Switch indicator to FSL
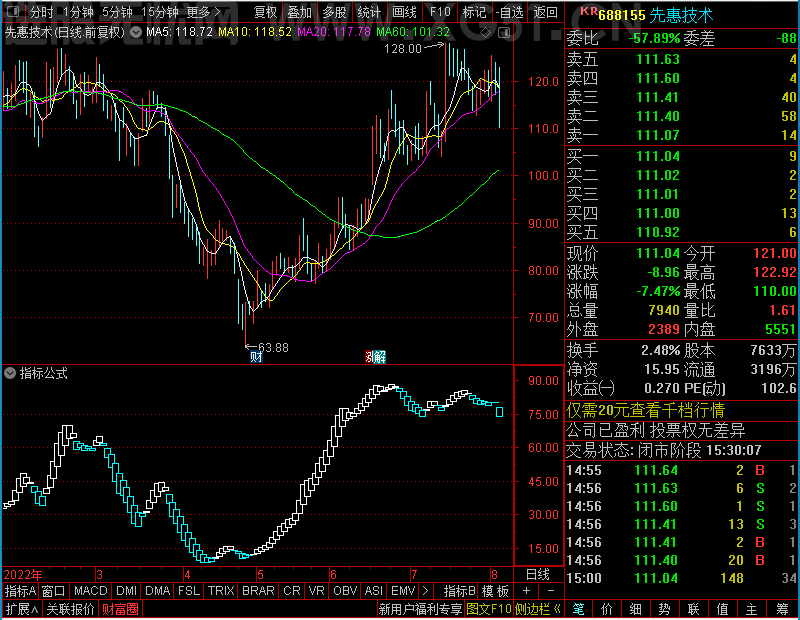Image resolution: width=800 pixels, height=620 pixels. tap(189, 591)
